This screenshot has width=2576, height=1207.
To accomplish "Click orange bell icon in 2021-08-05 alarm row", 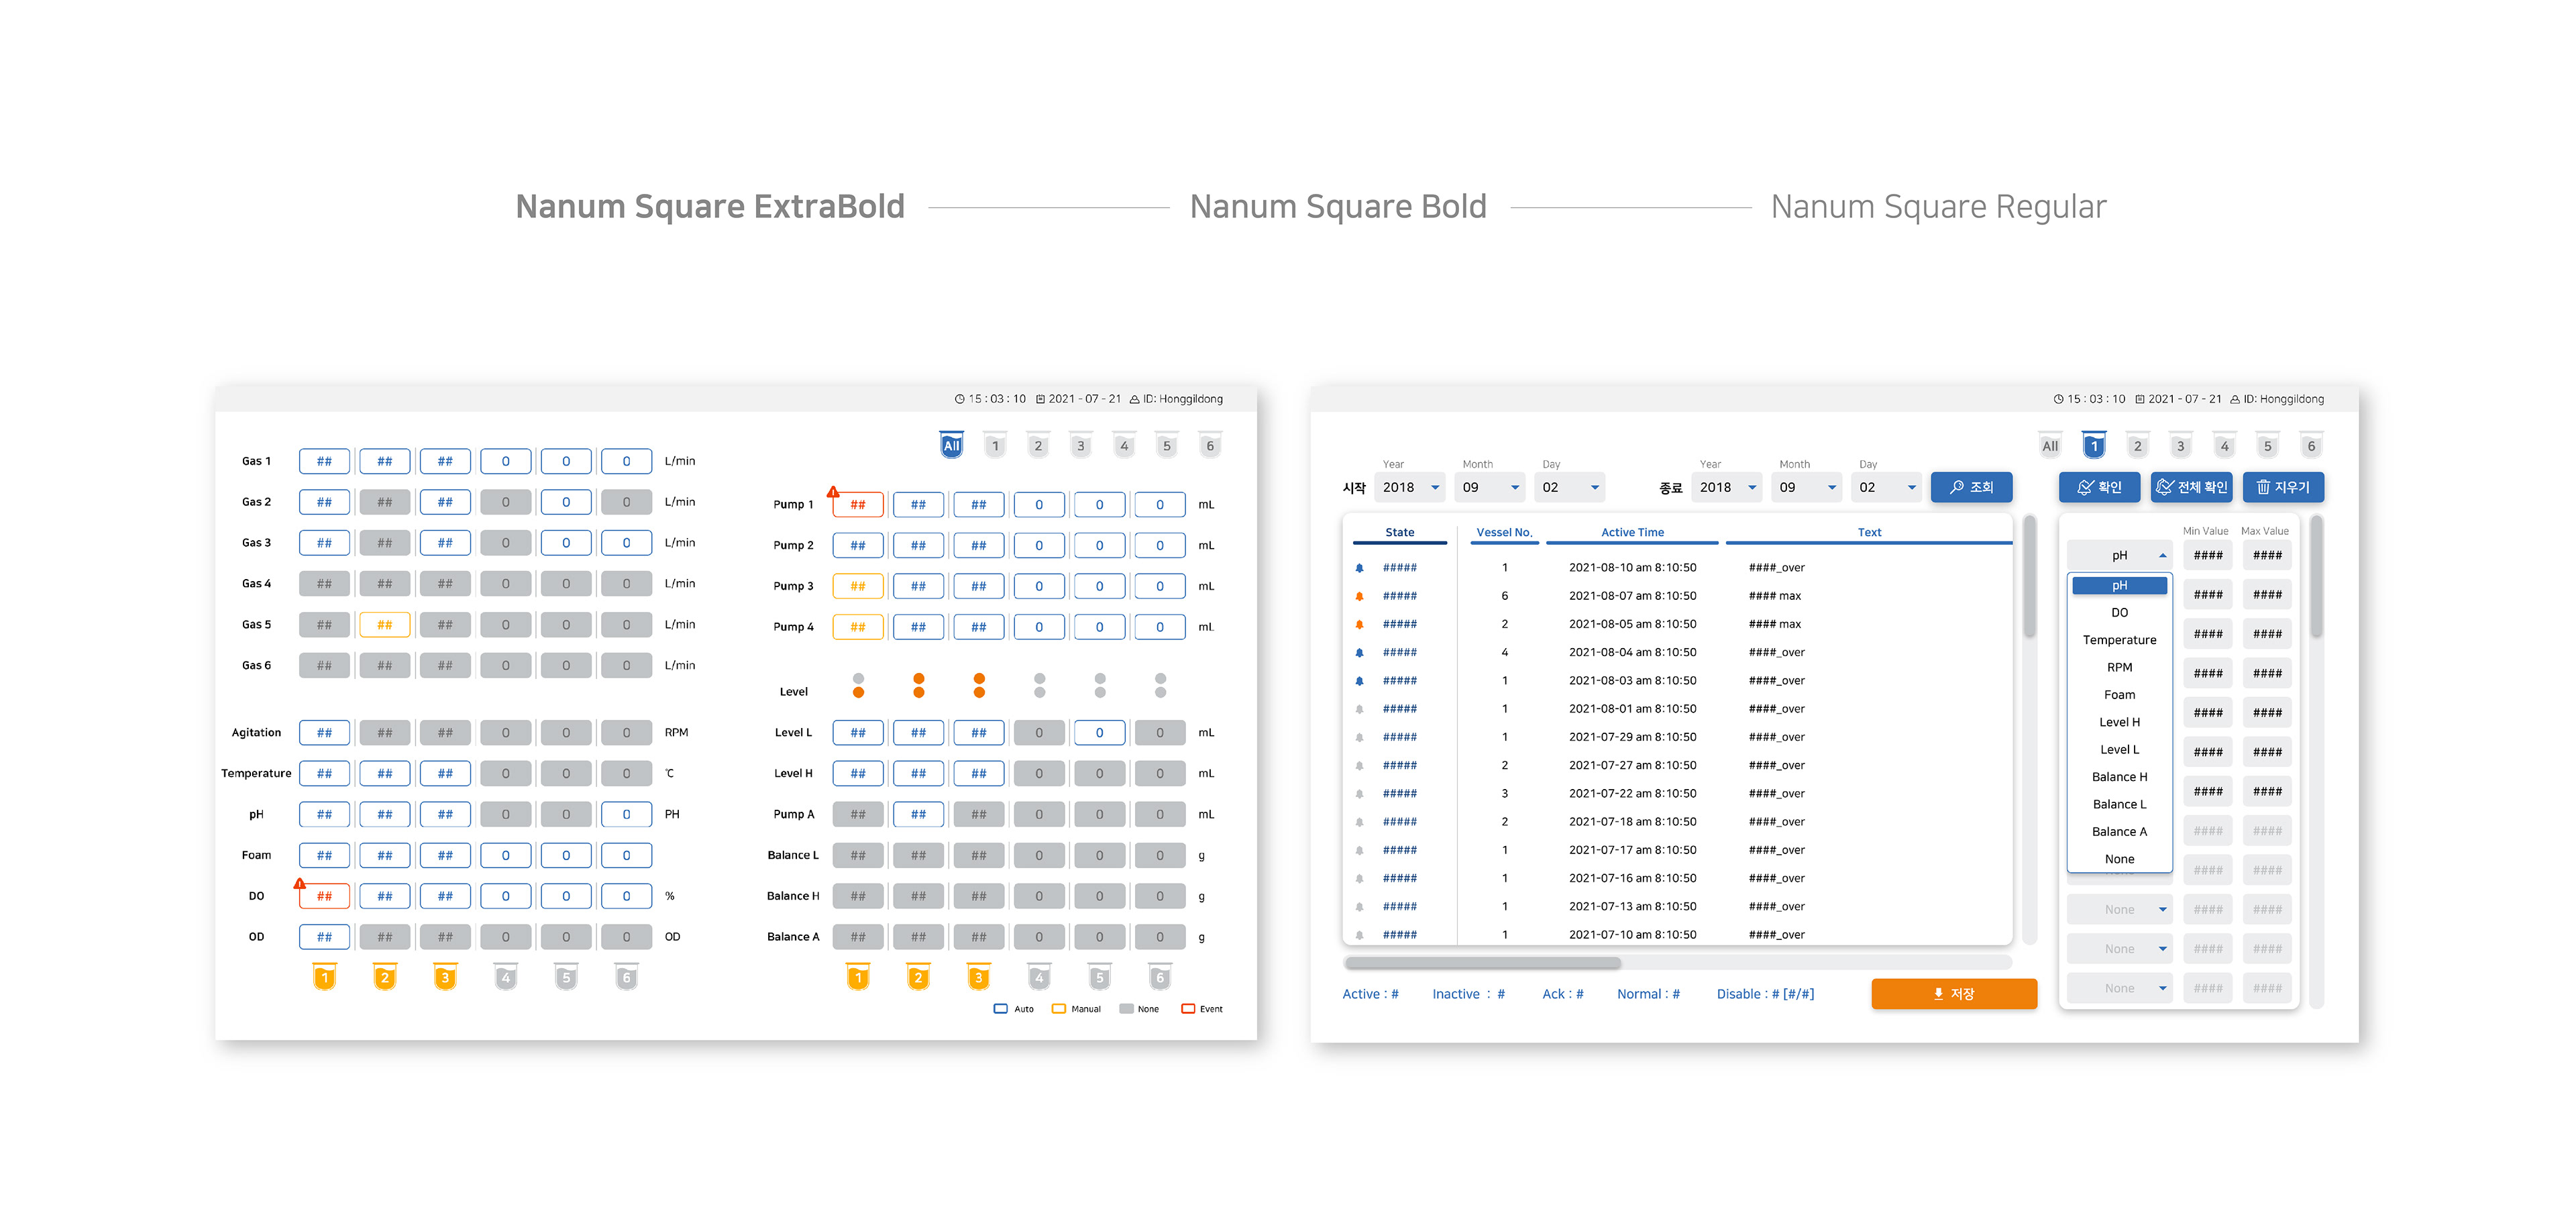I will [1359, 624].
